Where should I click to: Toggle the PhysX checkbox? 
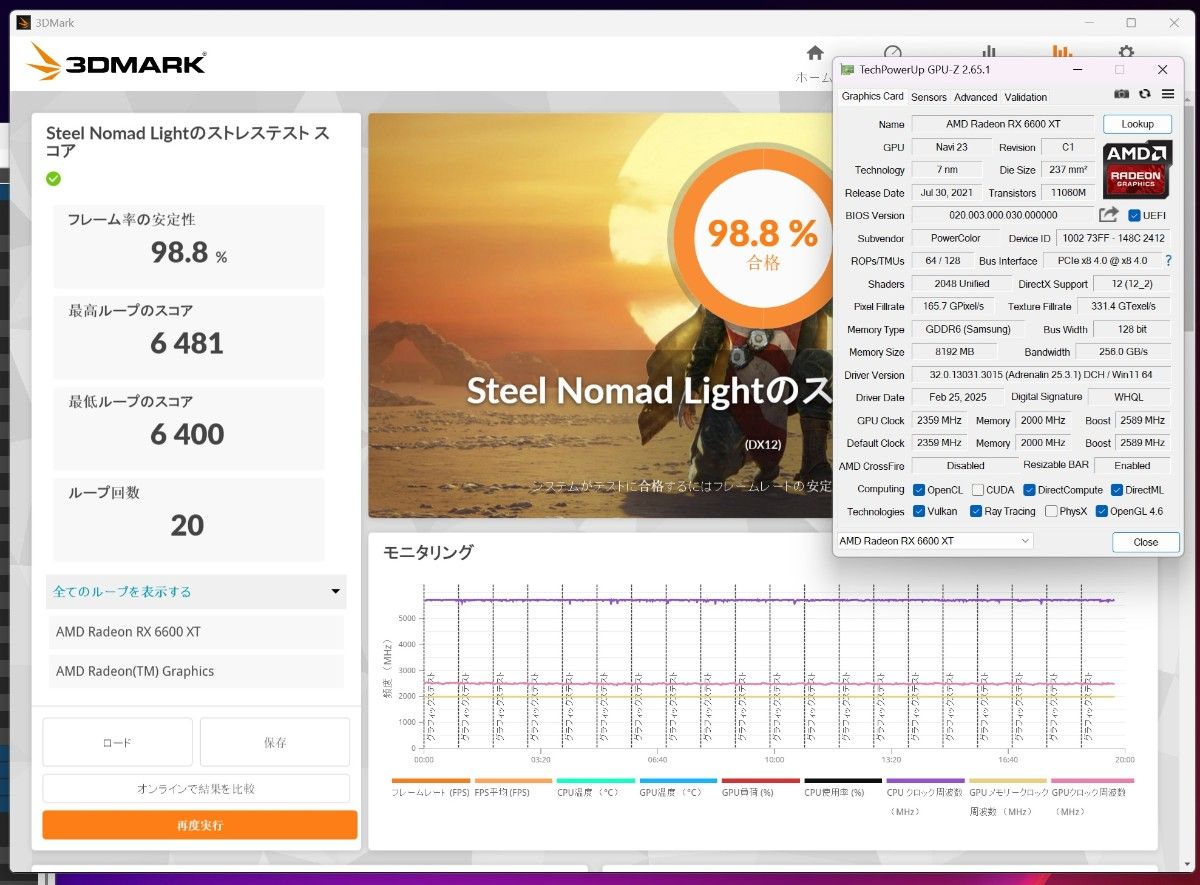(x=1051, y=511)
